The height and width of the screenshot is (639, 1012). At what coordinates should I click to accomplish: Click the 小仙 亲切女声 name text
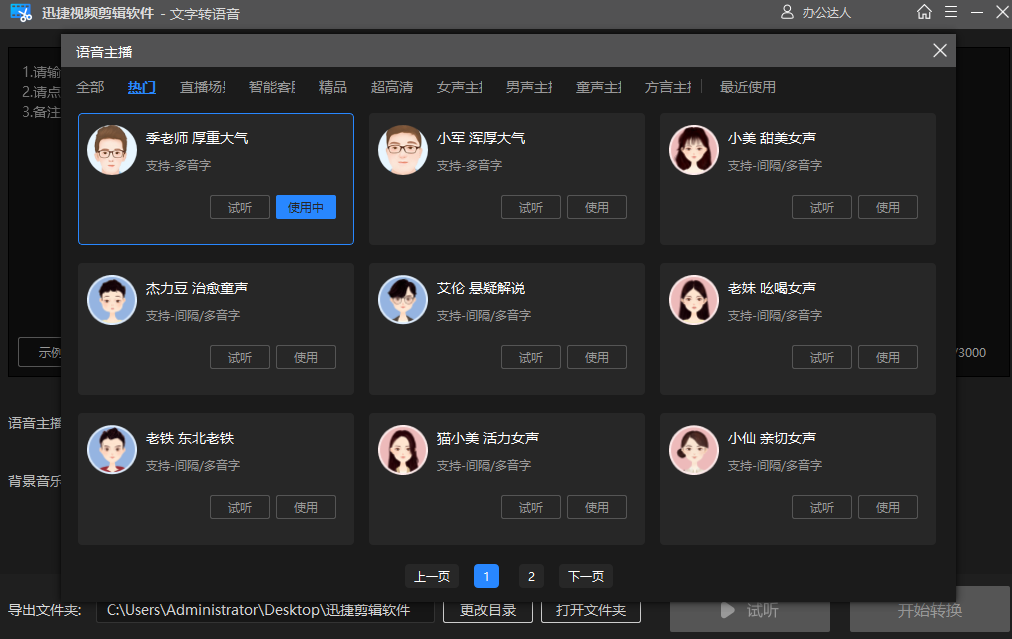(x=772, y=438)
